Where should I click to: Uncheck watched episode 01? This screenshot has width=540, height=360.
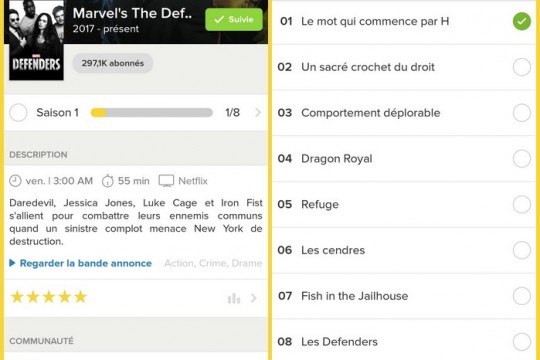(522, 21)
